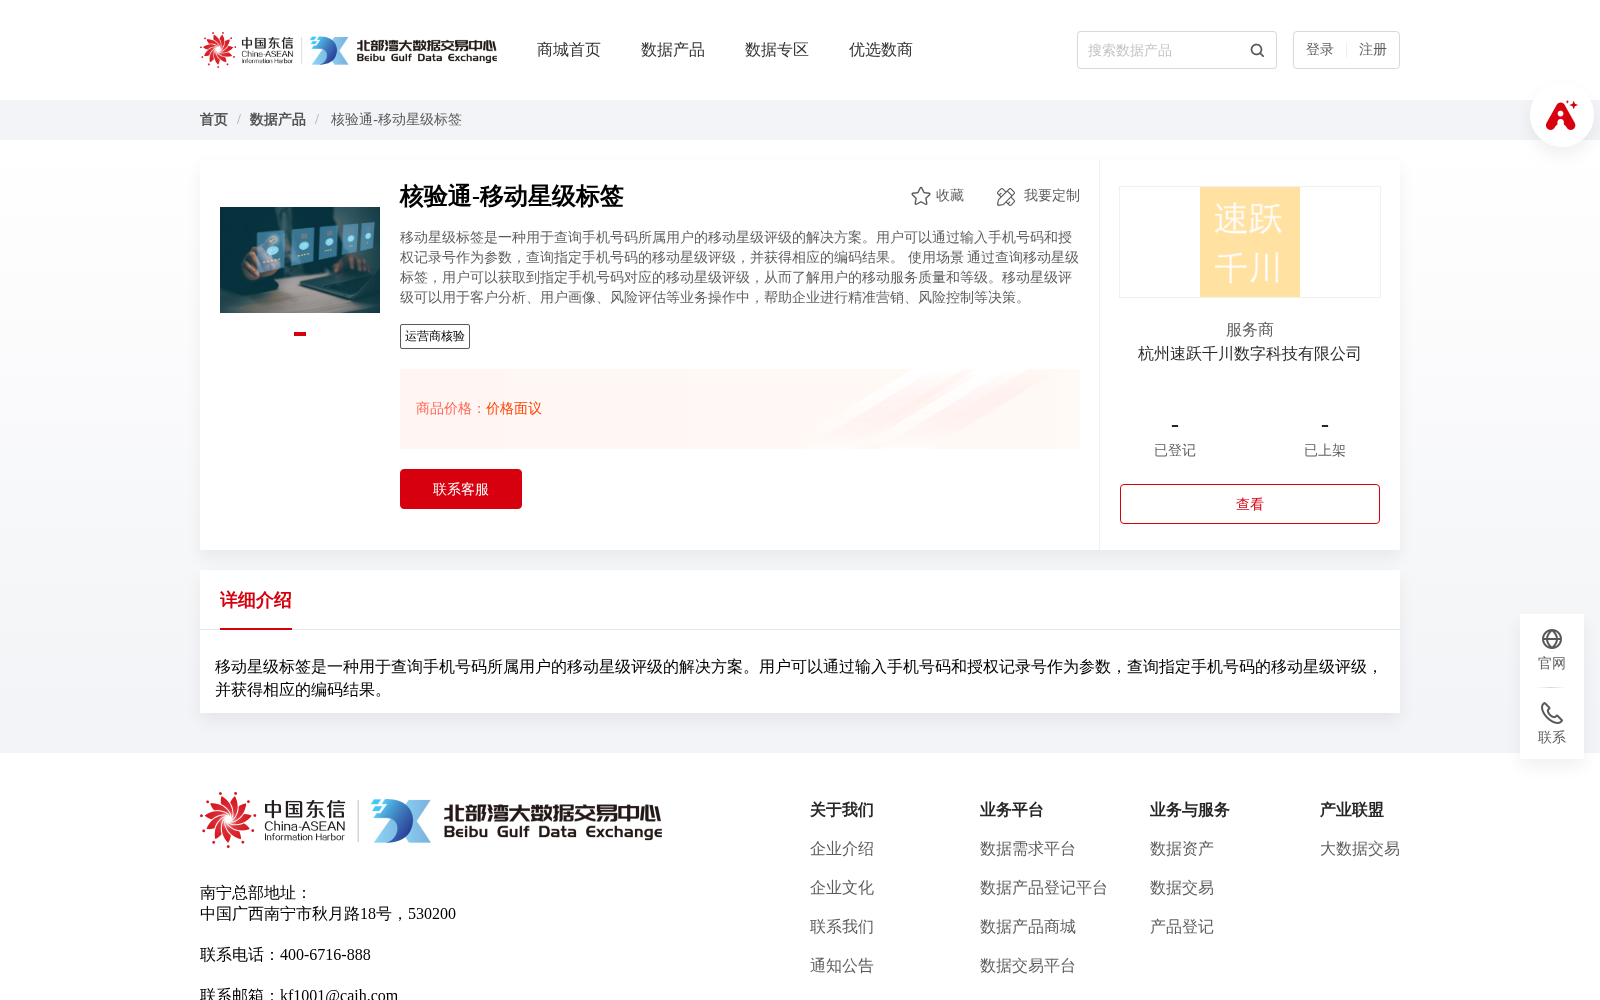Click the 产业联盟 footer heading
The width and height of the screenshot is (1600, 1000).
1352,810
